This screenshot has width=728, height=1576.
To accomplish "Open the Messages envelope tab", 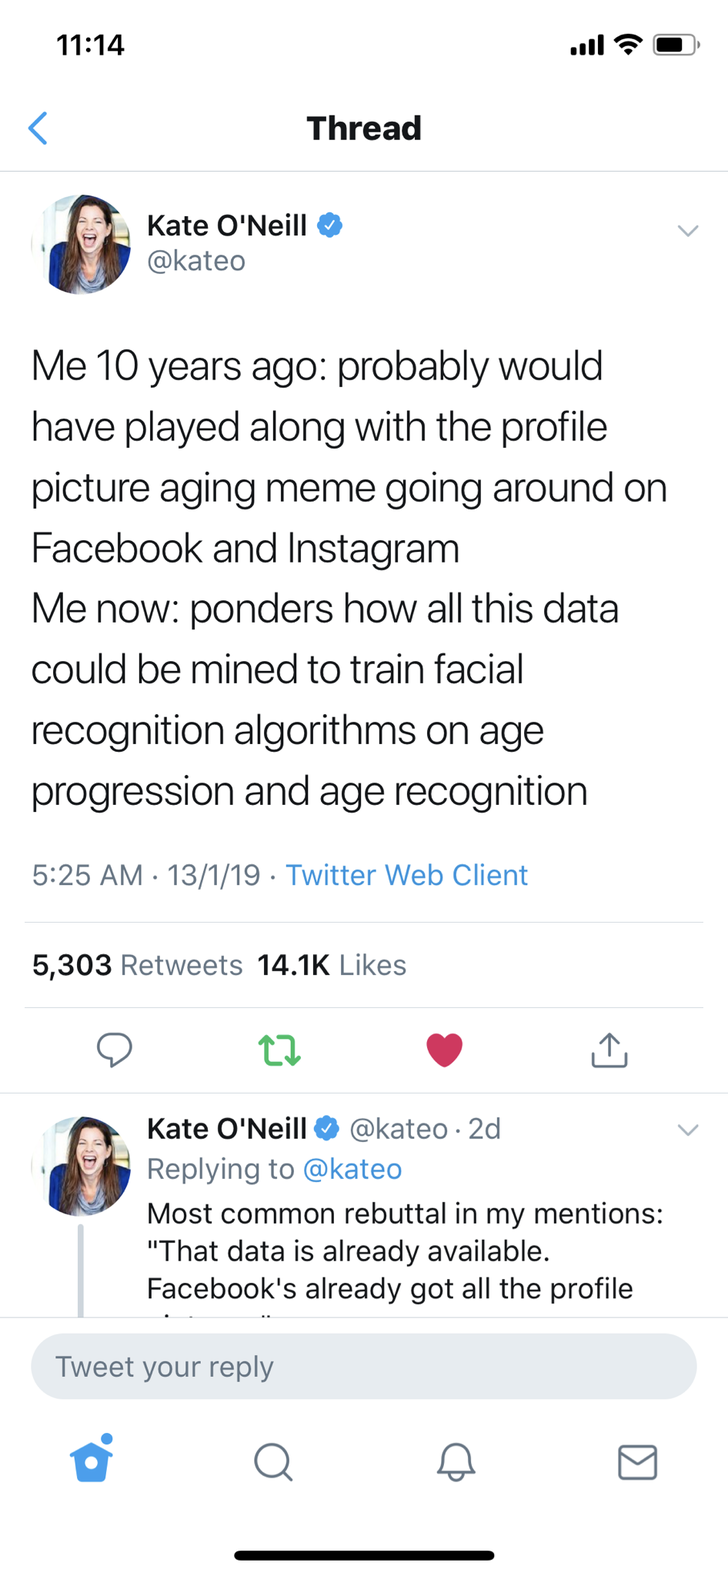I will pos(637,1461).
